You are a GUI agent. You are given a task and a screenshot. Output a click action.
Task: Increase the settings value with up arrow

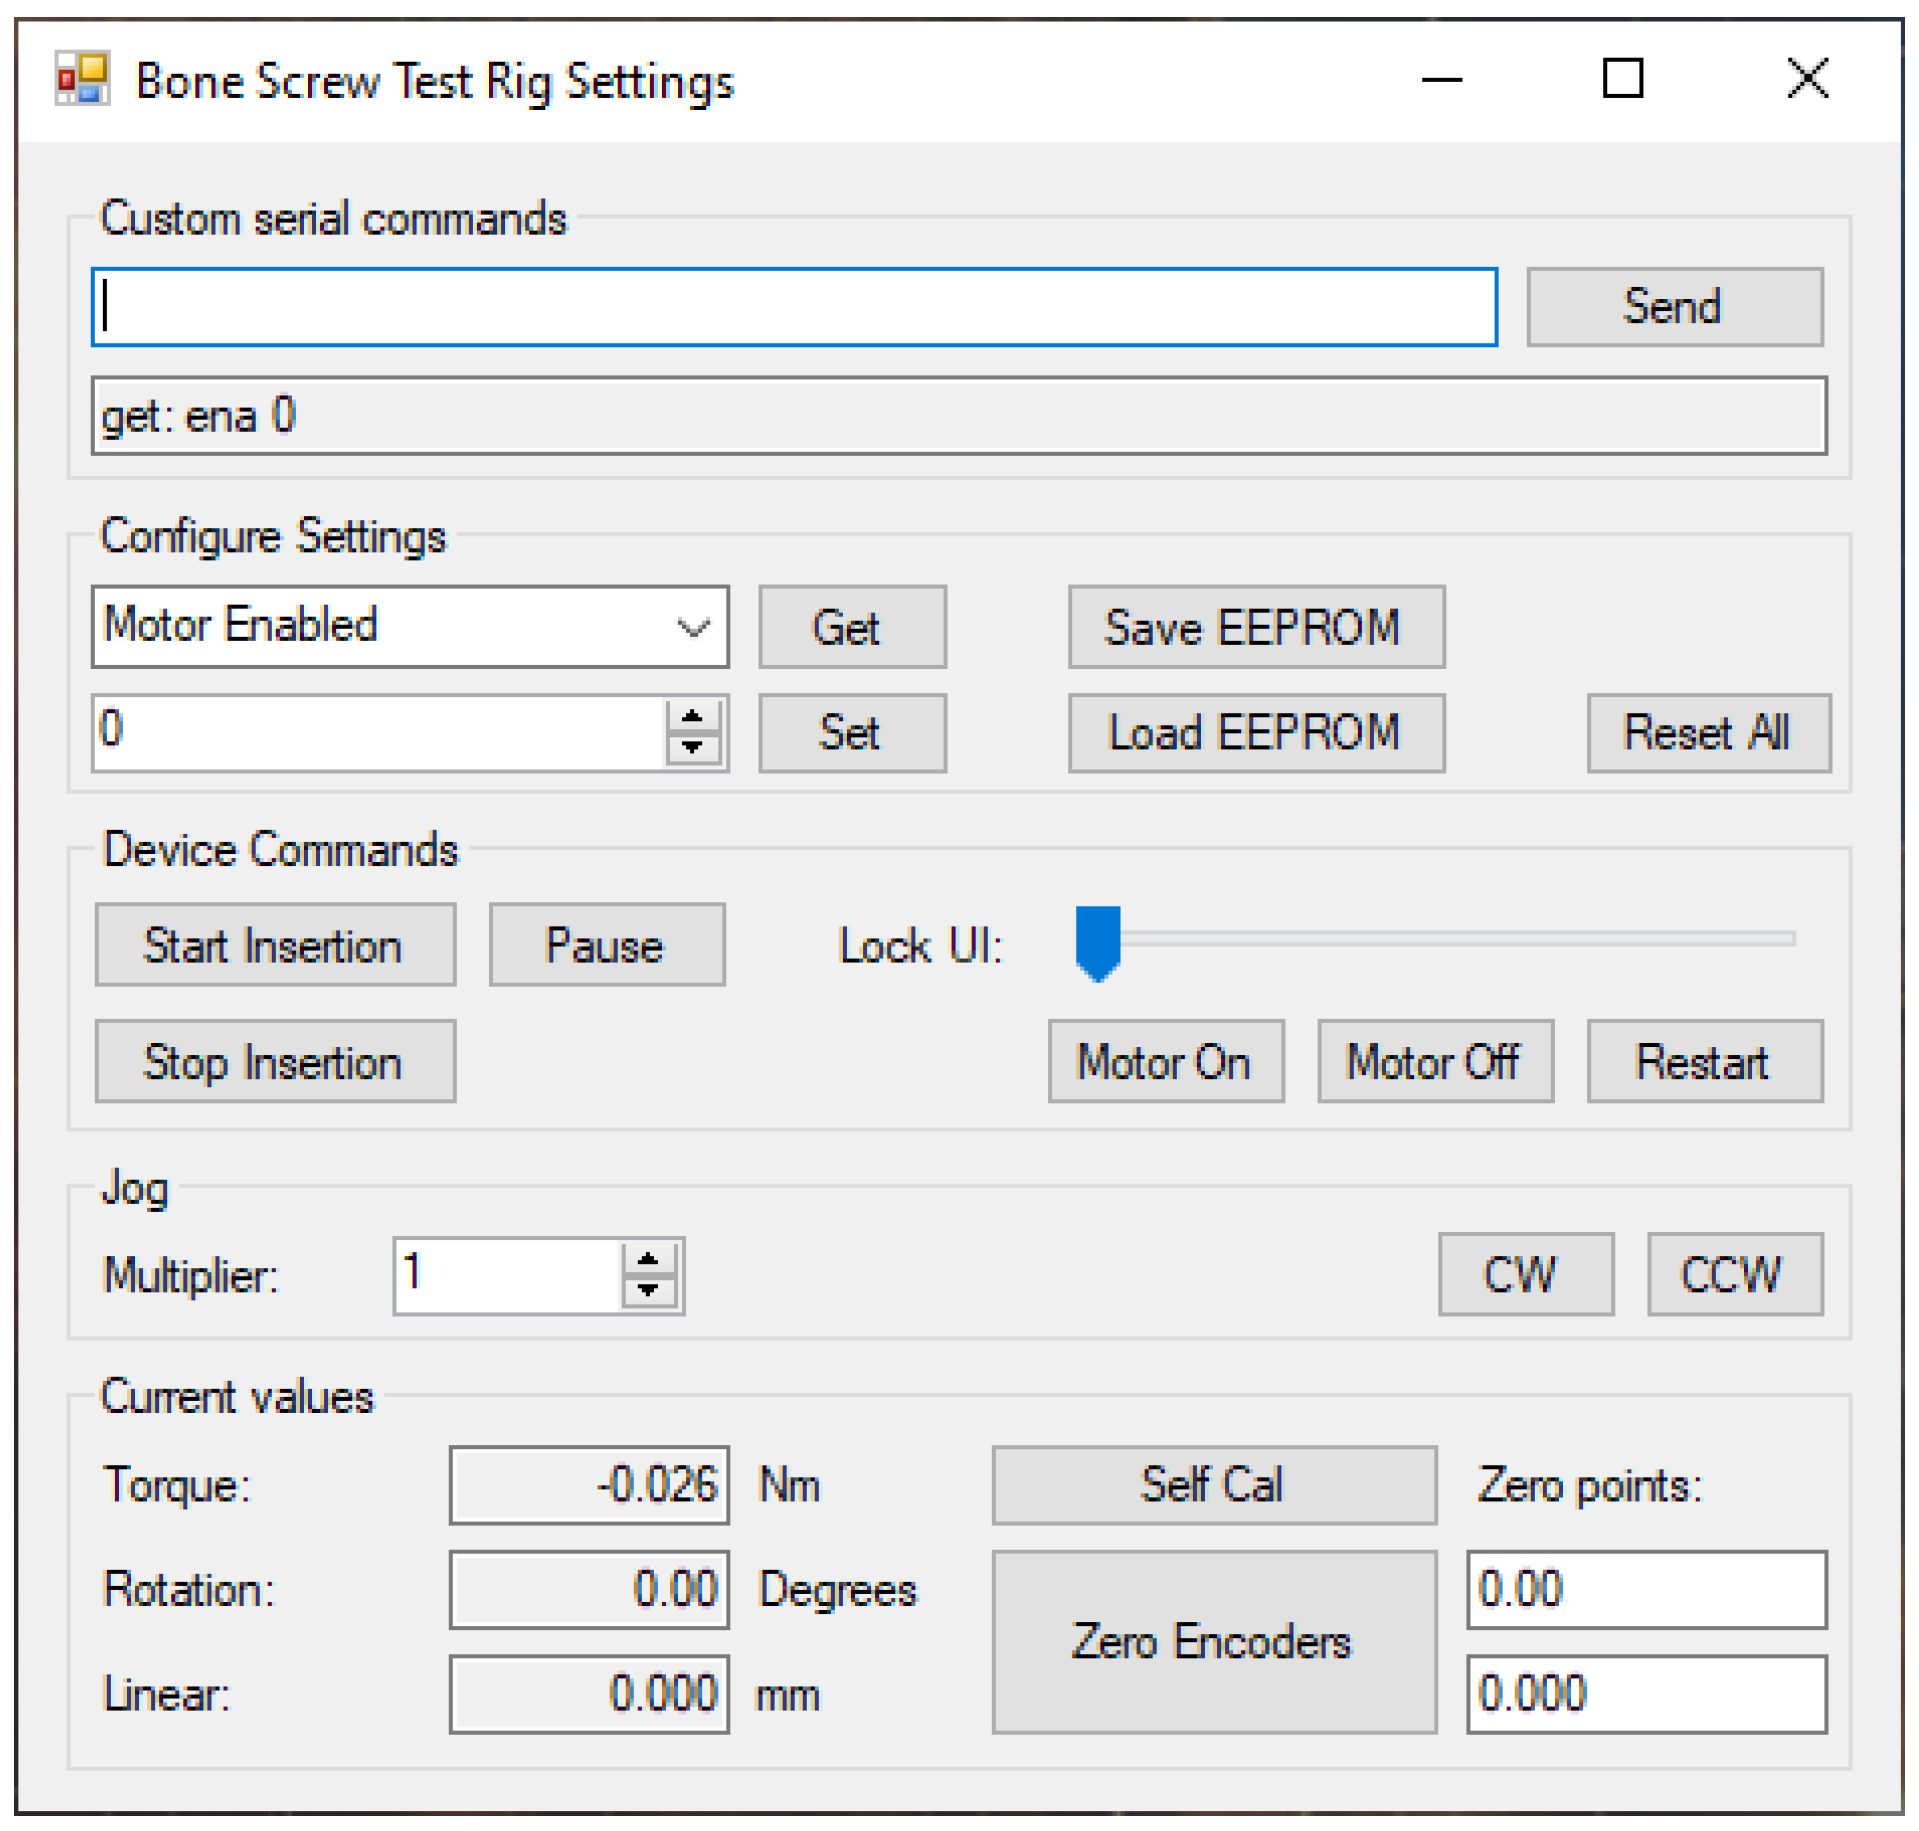[692, 717]
